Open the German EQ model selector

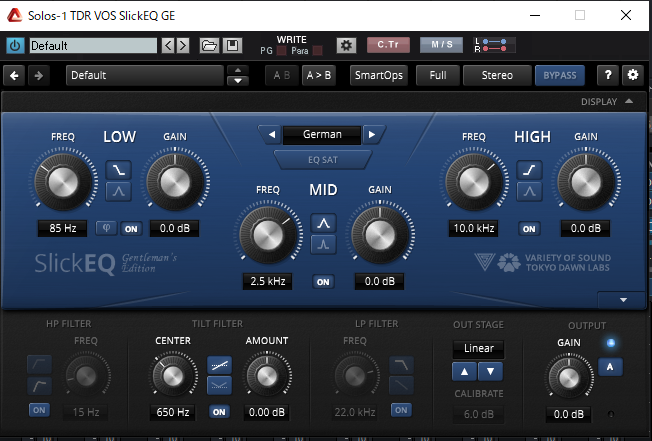pos(322,135)
